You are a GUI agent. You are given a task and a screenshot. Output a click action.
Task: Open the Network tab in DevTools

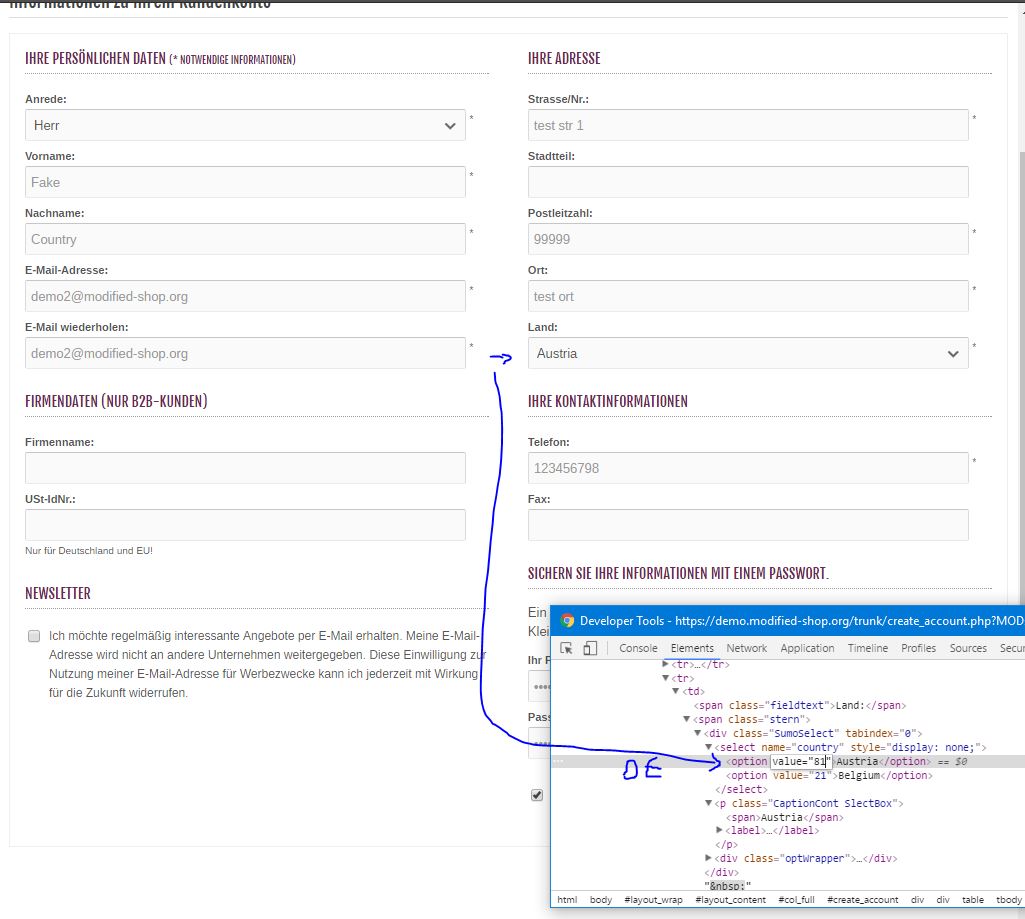point(746,648)
